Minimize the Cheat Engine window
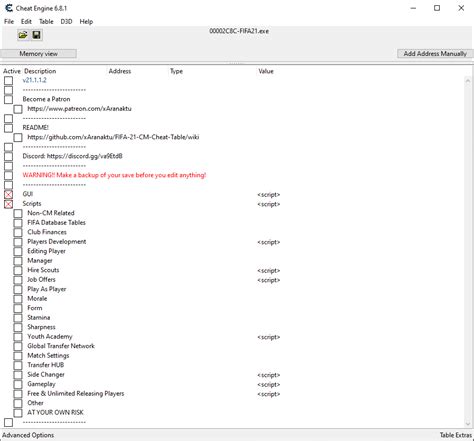This screenshot has width=474, height=441. click(x=413, y=8)
